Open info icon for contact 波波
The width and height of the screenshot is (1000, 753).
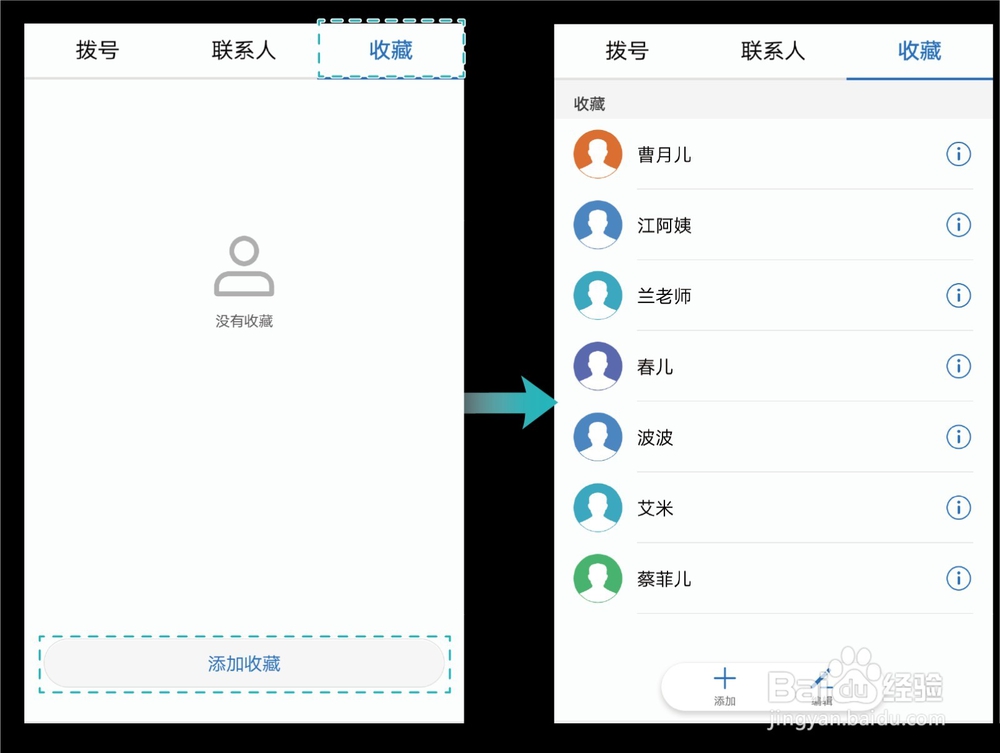click(958, 437)
